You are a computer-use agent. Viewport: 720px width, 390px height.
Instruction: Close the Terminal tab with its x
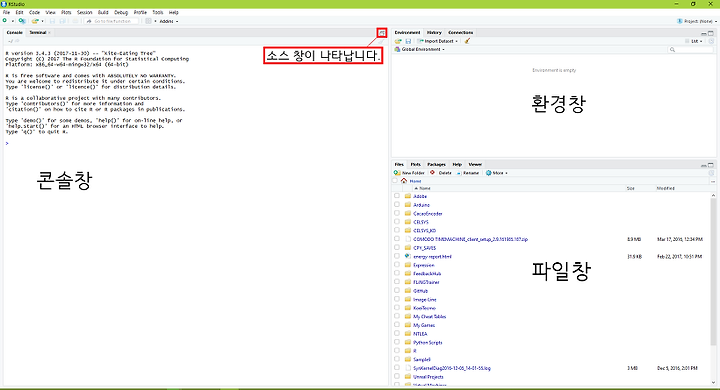pyautogui.click(x=49, y=33)
